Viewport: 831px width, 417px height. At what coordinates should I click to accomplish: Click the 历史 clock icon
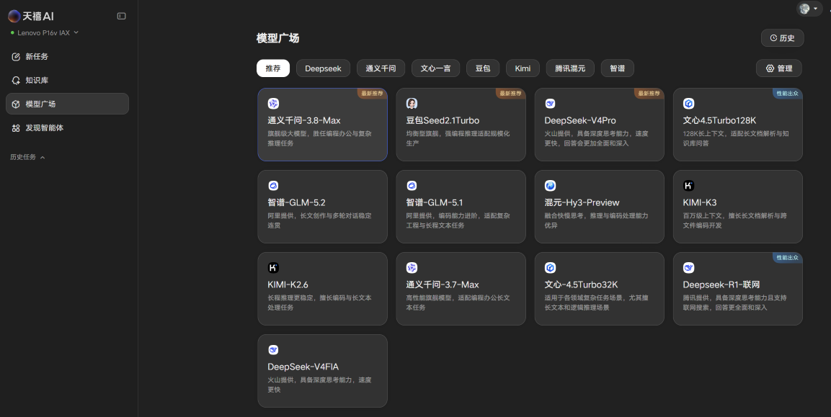tap(773, 38)
